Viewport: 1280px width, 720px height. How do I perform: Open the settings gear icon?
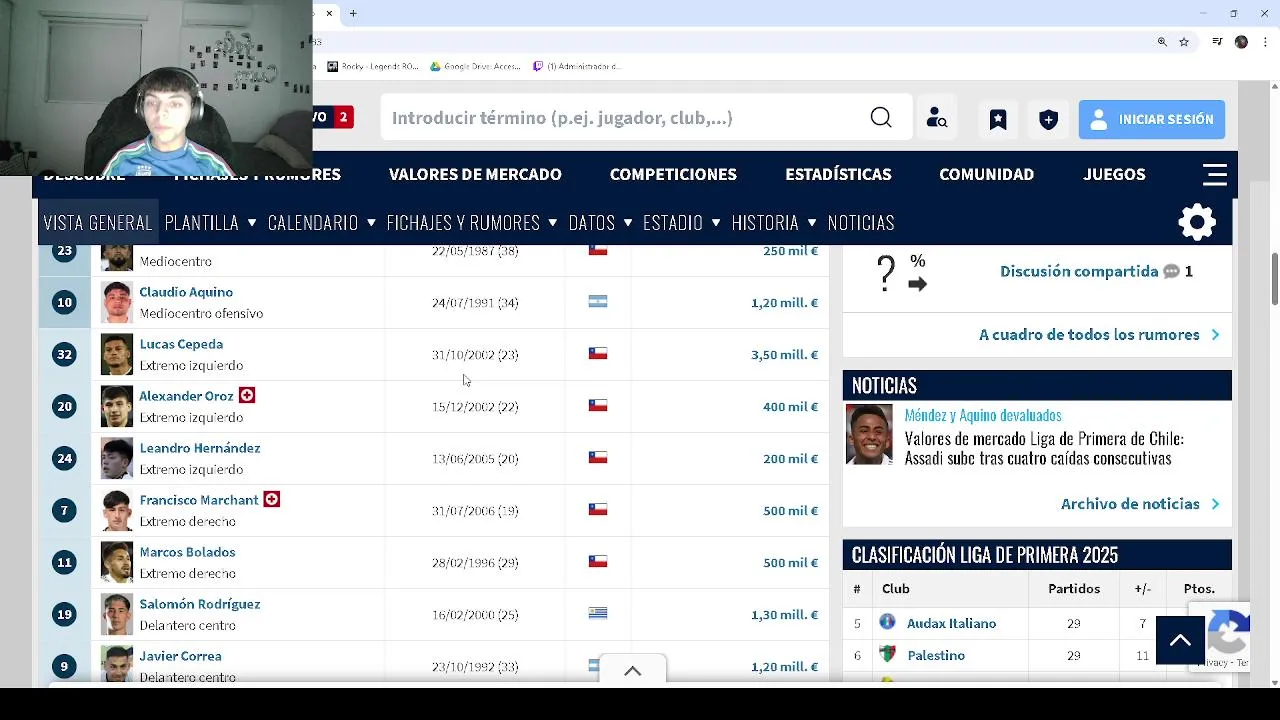(1197, 222)
